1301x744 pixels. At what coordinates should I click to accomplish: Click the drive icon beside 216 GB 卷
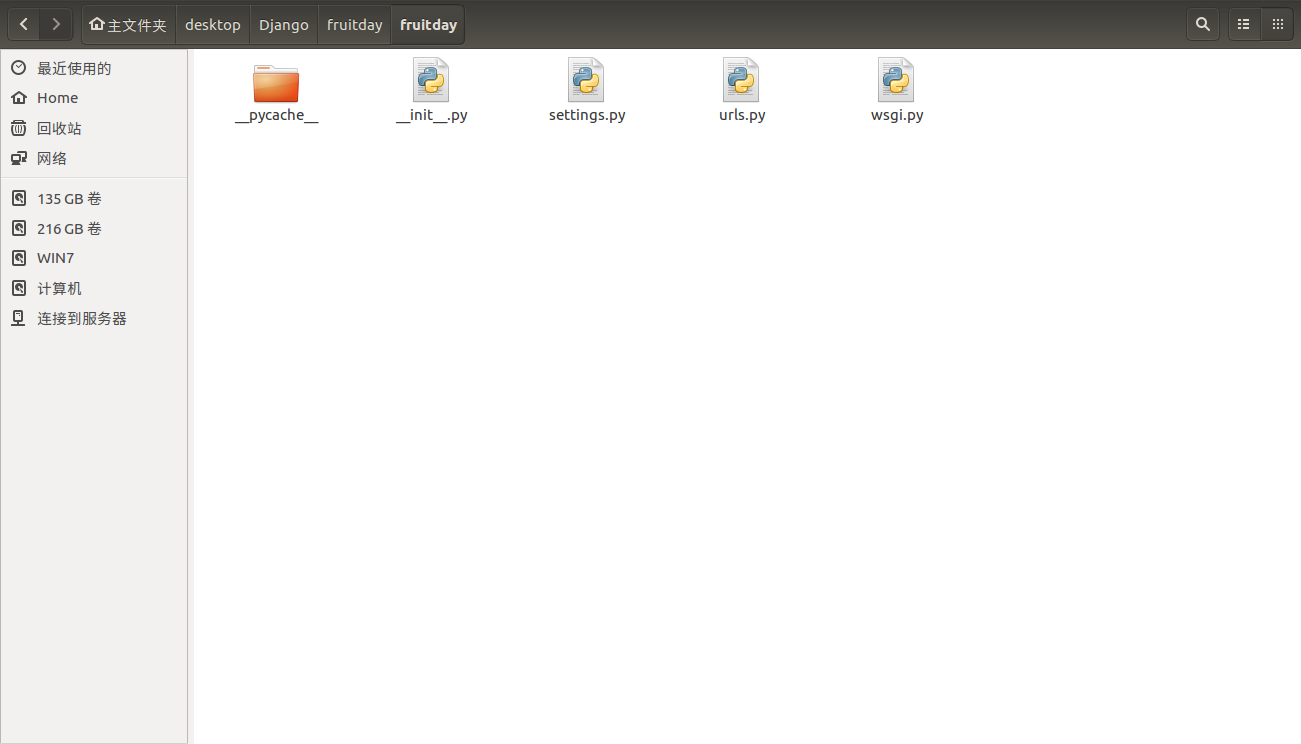(18, 228)
